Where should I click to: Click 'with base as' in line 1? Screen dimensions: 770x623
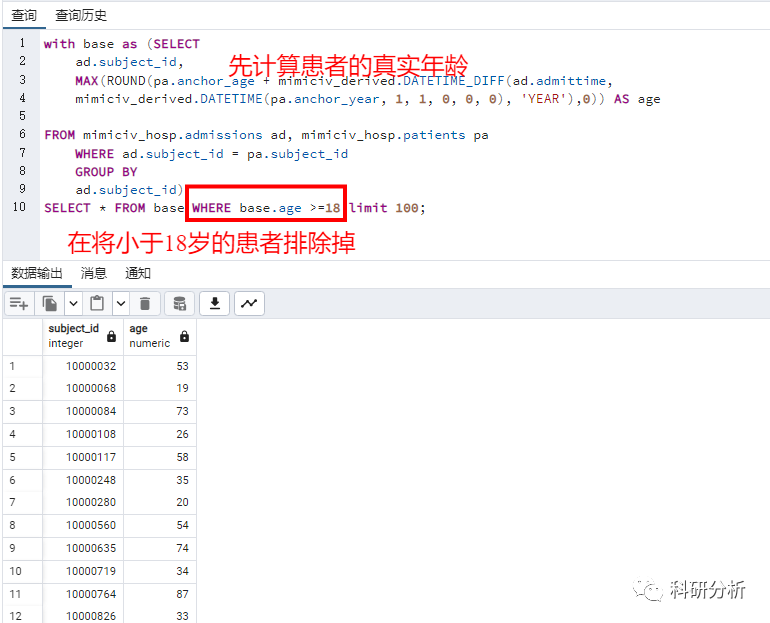(x=90, y=44)
